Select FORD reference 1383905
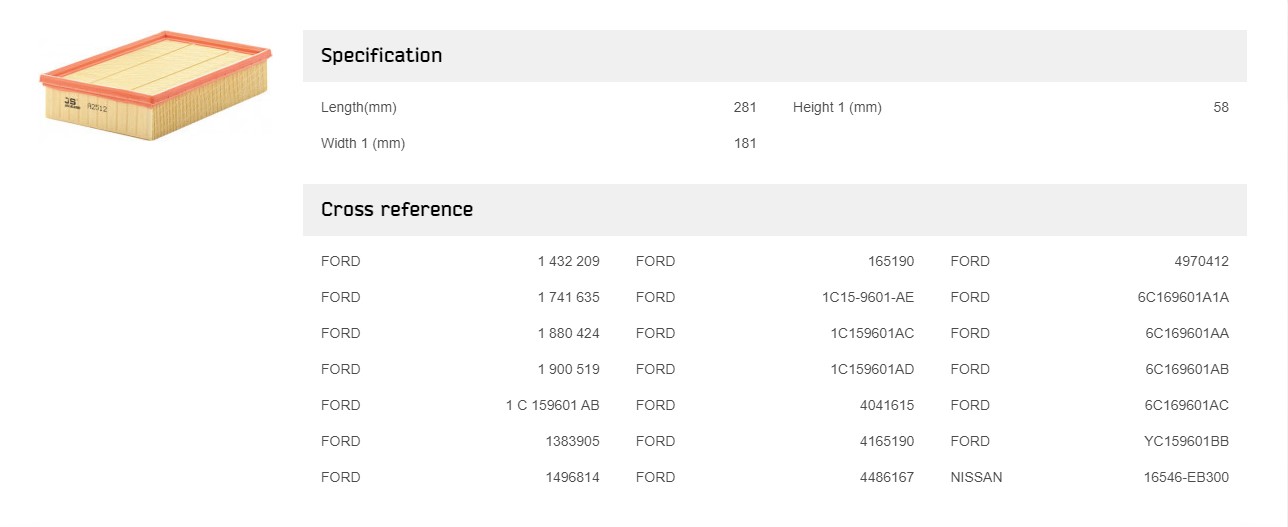Viewport: 1288px width, 527px height. [572, 441]
